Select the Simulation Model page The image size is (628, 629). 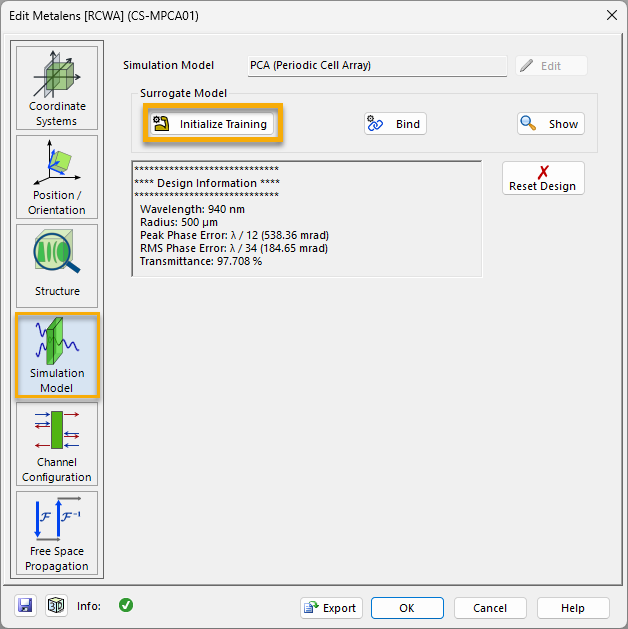(57, 355)
